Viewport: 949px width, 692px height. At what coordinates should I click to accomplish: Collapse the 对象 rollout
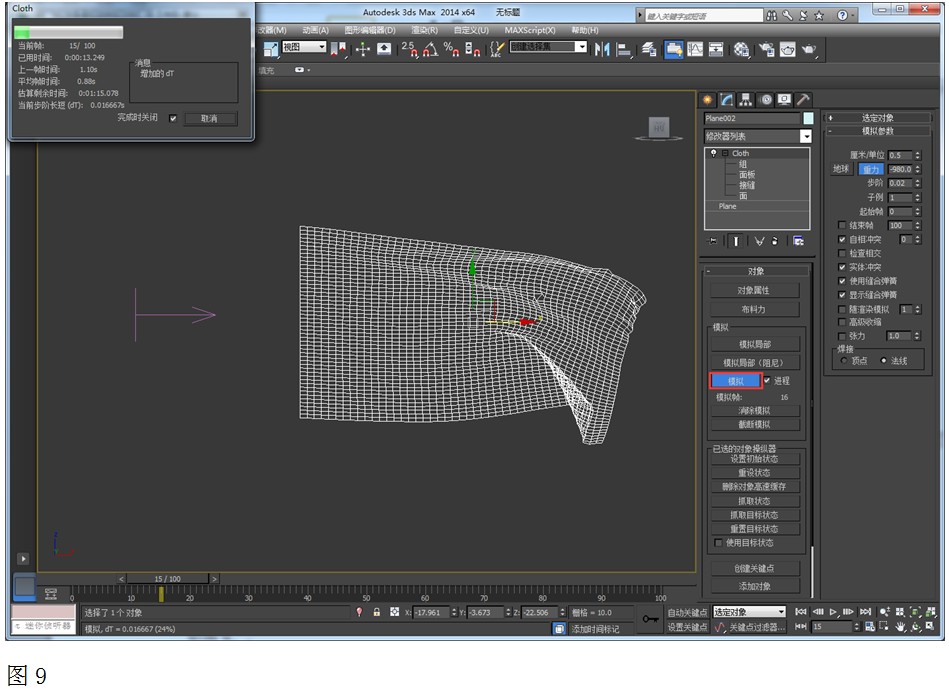(x=755, y=271)
